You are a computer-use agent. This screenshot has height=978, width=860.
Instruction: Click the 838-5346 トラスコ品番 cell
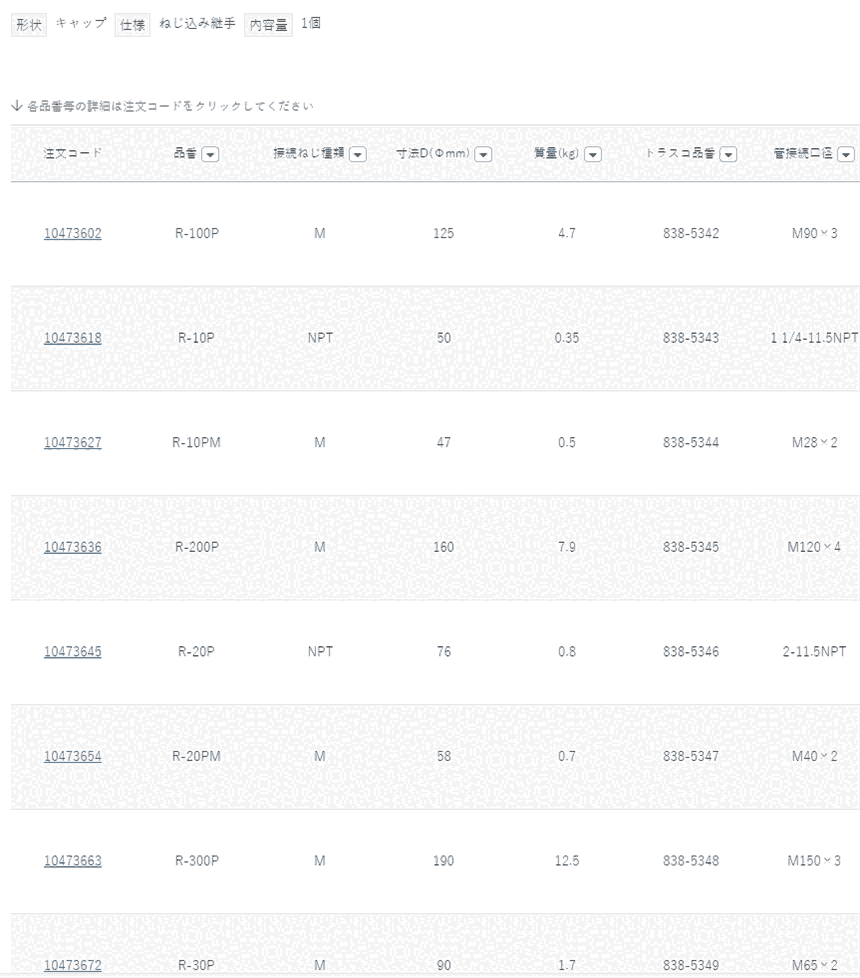[691, 652]
